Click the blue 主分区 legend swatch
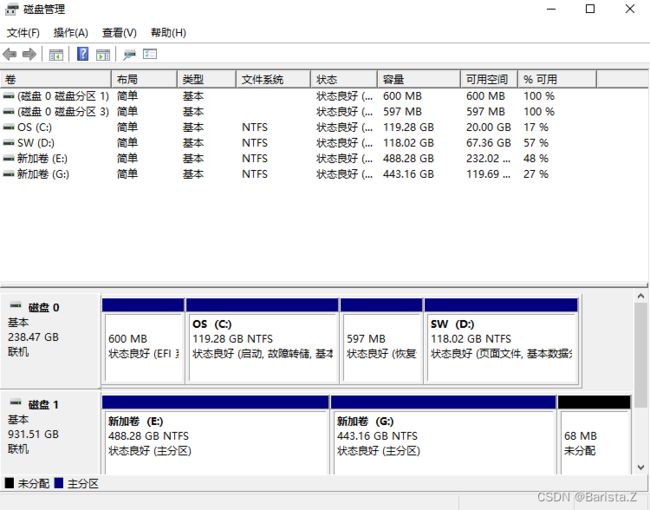The width and height of the screenshot is (650, 510). tap(58, 483)
